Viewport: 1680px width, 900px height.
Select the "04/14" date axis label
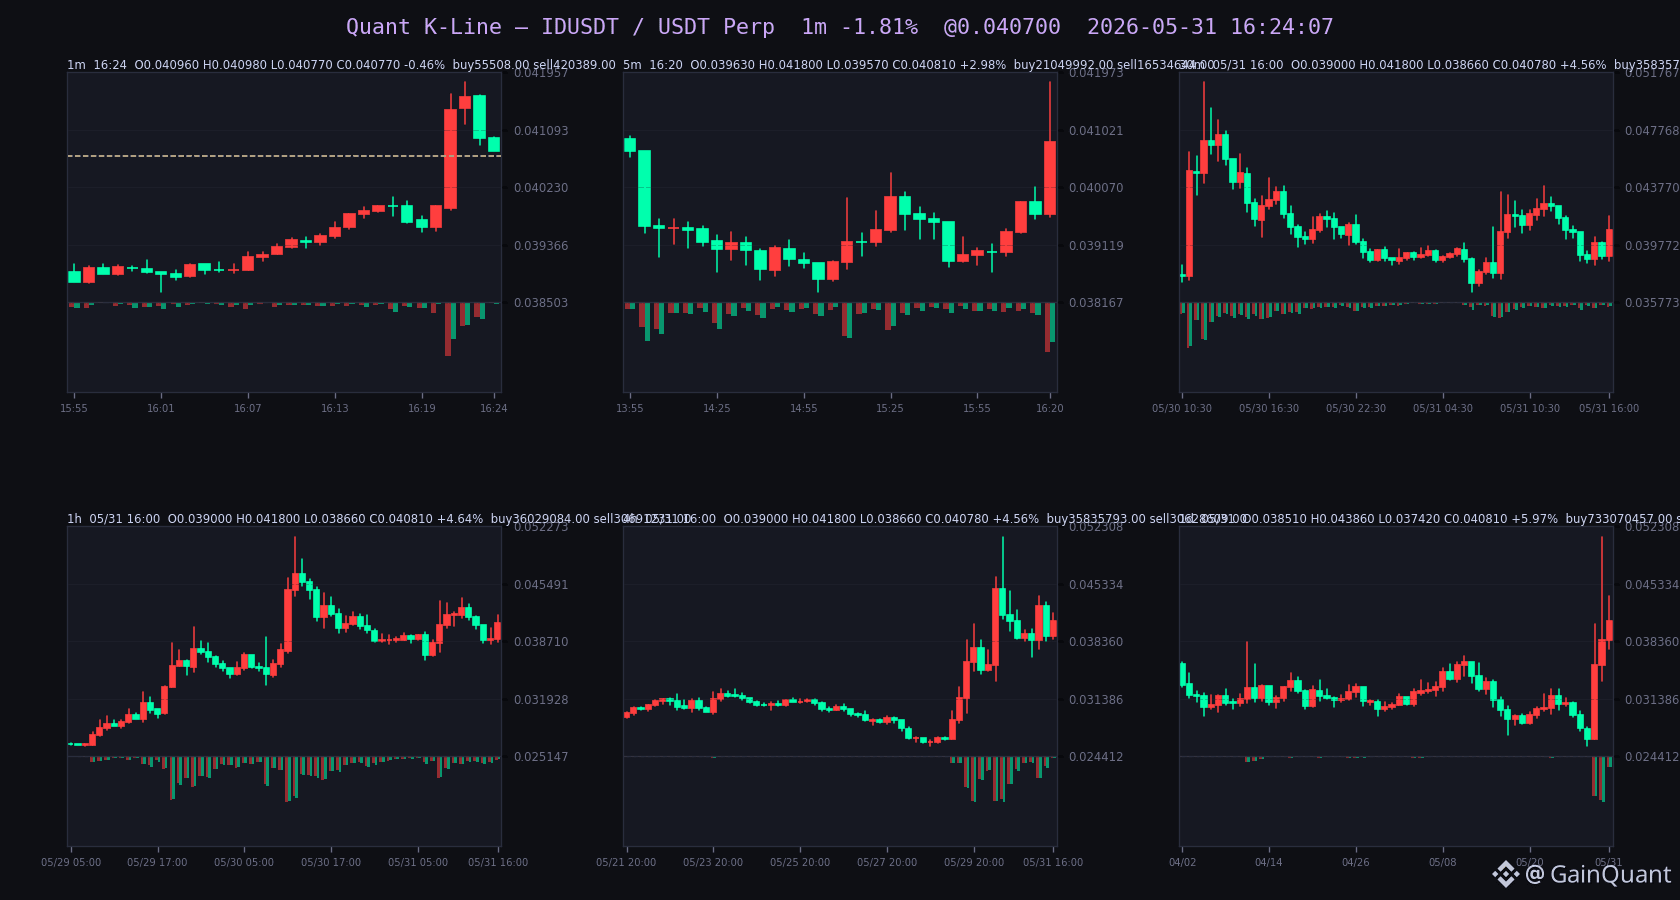(1269, 862)
